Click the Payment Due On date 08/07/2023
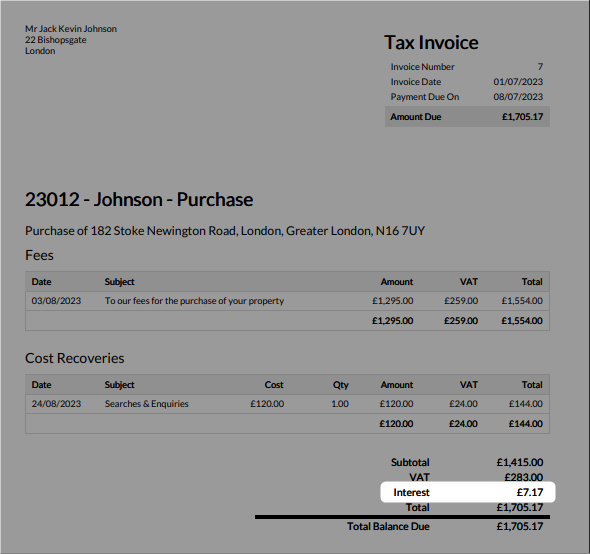 518,97
